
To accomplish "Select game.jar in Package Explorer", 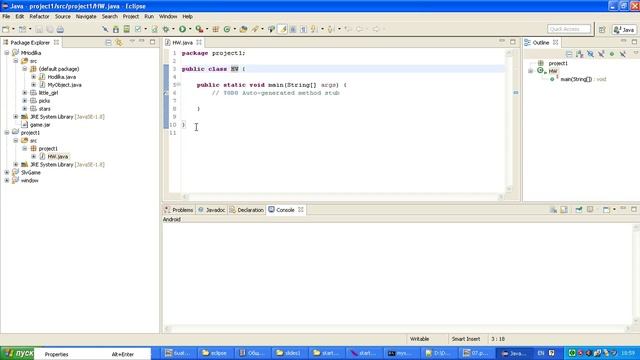I will click(40, 125).
